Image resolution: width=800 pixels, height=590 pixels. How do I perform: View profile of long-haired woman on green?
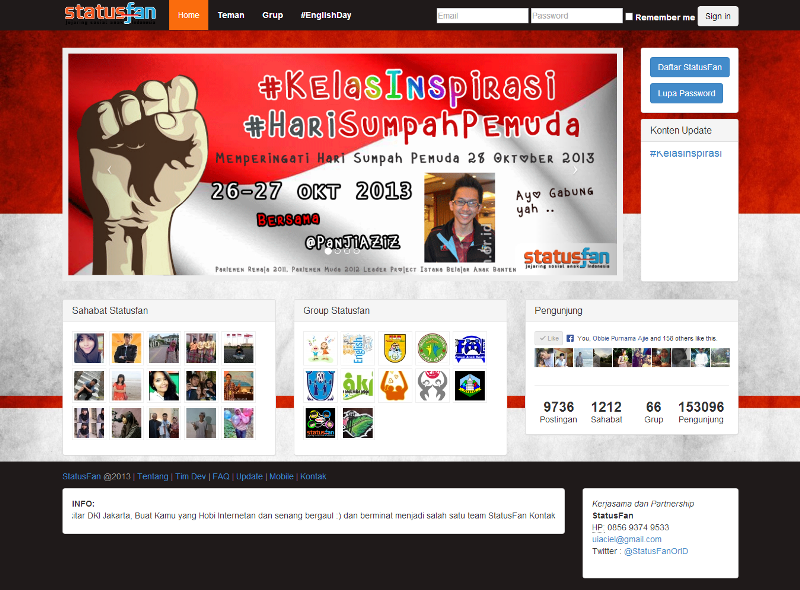tap(164, 385)
